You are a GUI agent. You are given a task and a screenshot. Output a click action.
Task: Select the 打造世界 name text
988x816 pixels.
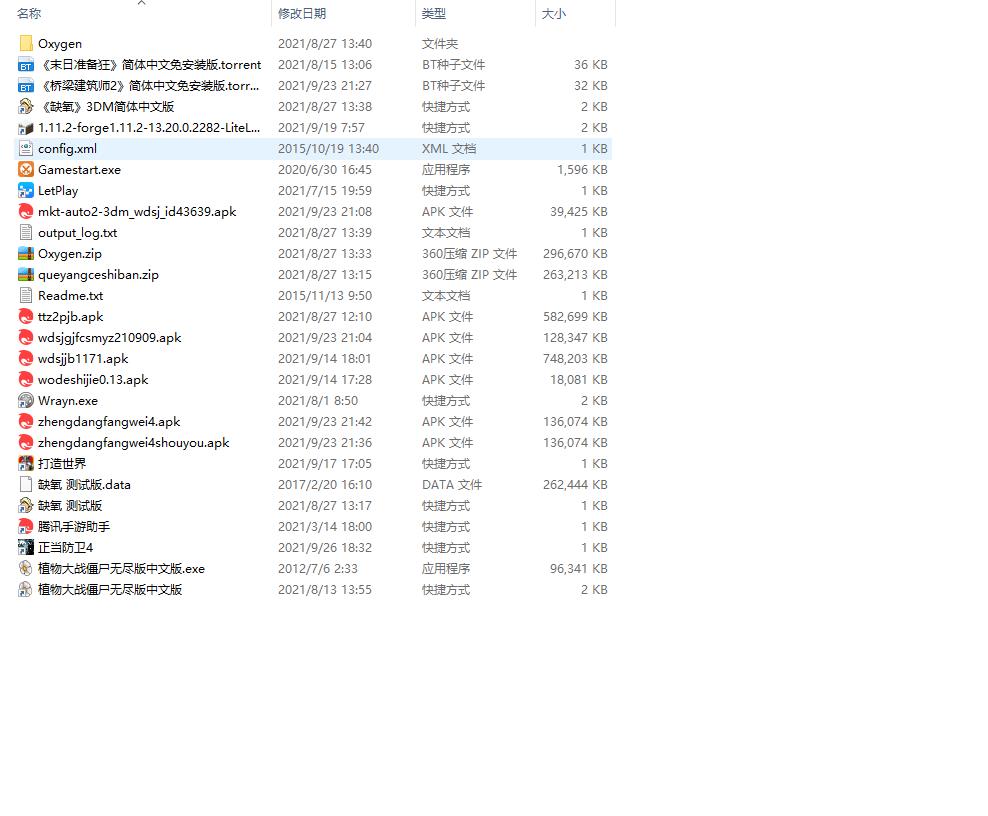click(62, 464)
